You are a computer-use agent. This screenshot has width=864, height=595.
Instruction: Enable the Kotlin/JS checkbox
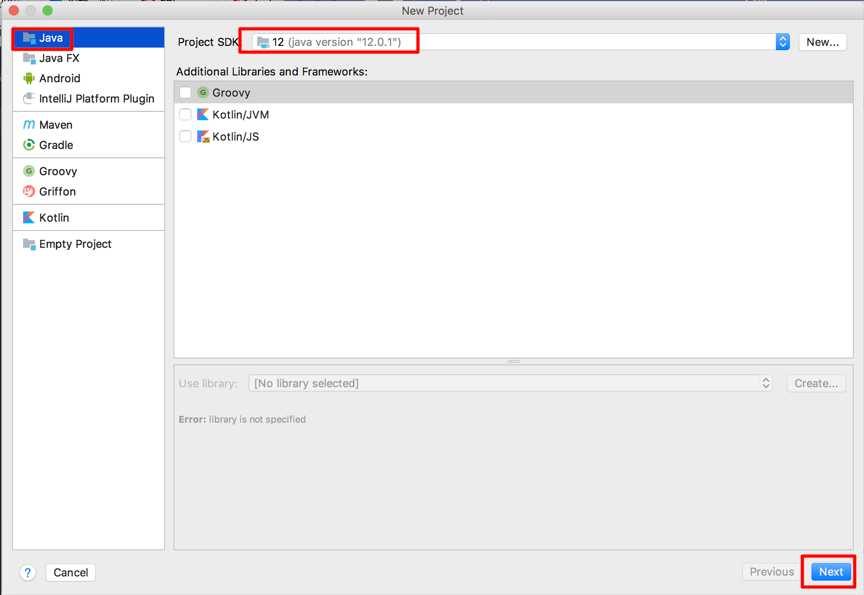[x=186, y=137]
